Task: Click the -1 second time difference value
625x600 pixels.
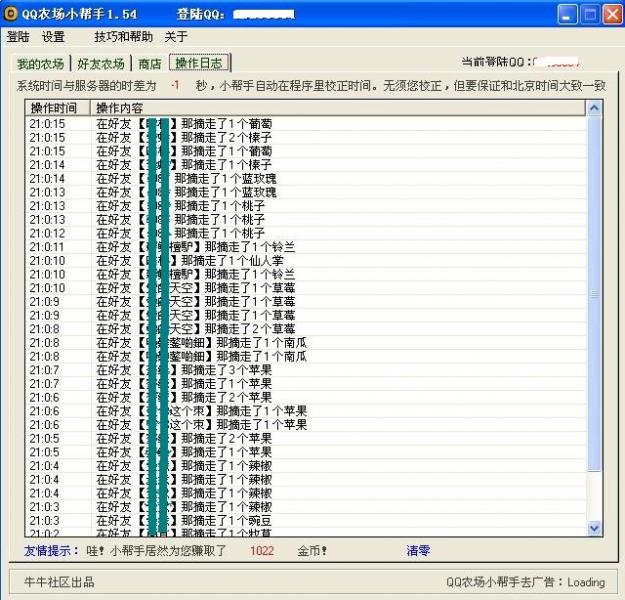Action: [175, 85]
